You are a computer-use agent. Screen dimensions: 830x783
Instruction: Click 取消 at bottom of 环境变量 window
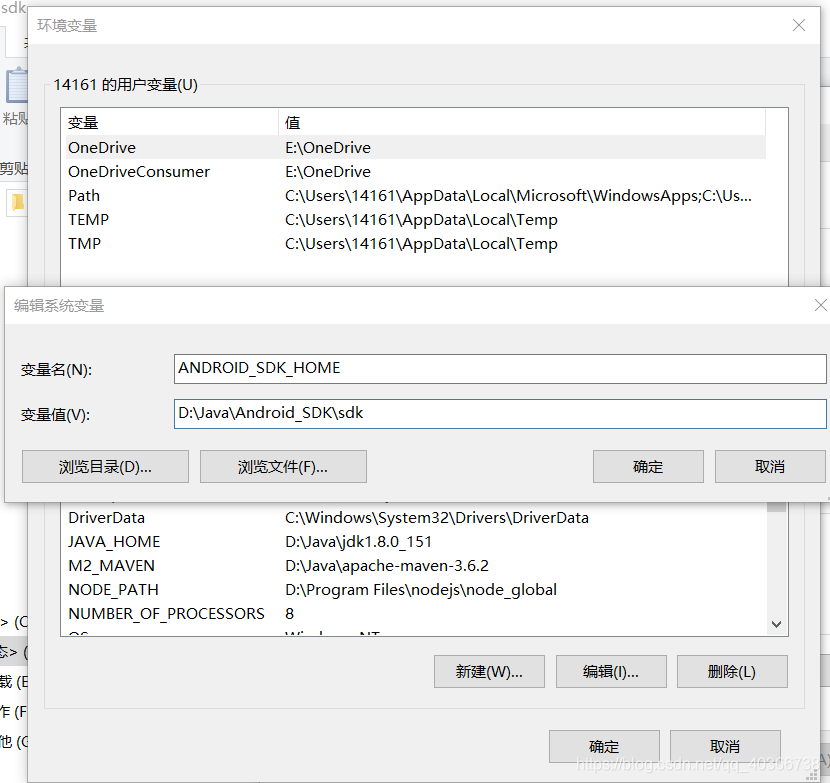click(725, 746)
